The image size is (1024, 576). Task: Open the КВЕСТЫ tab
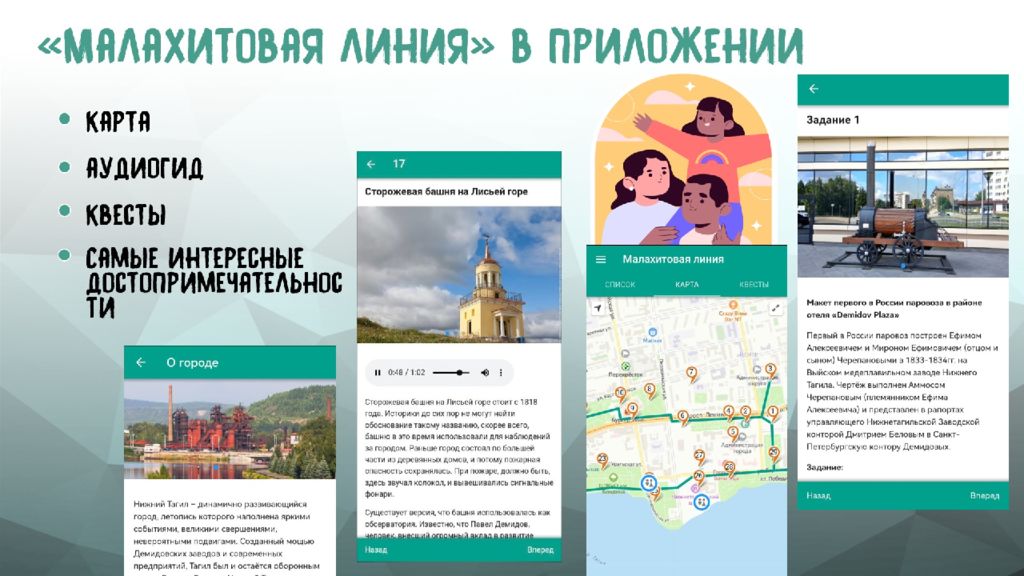[754, 285]
